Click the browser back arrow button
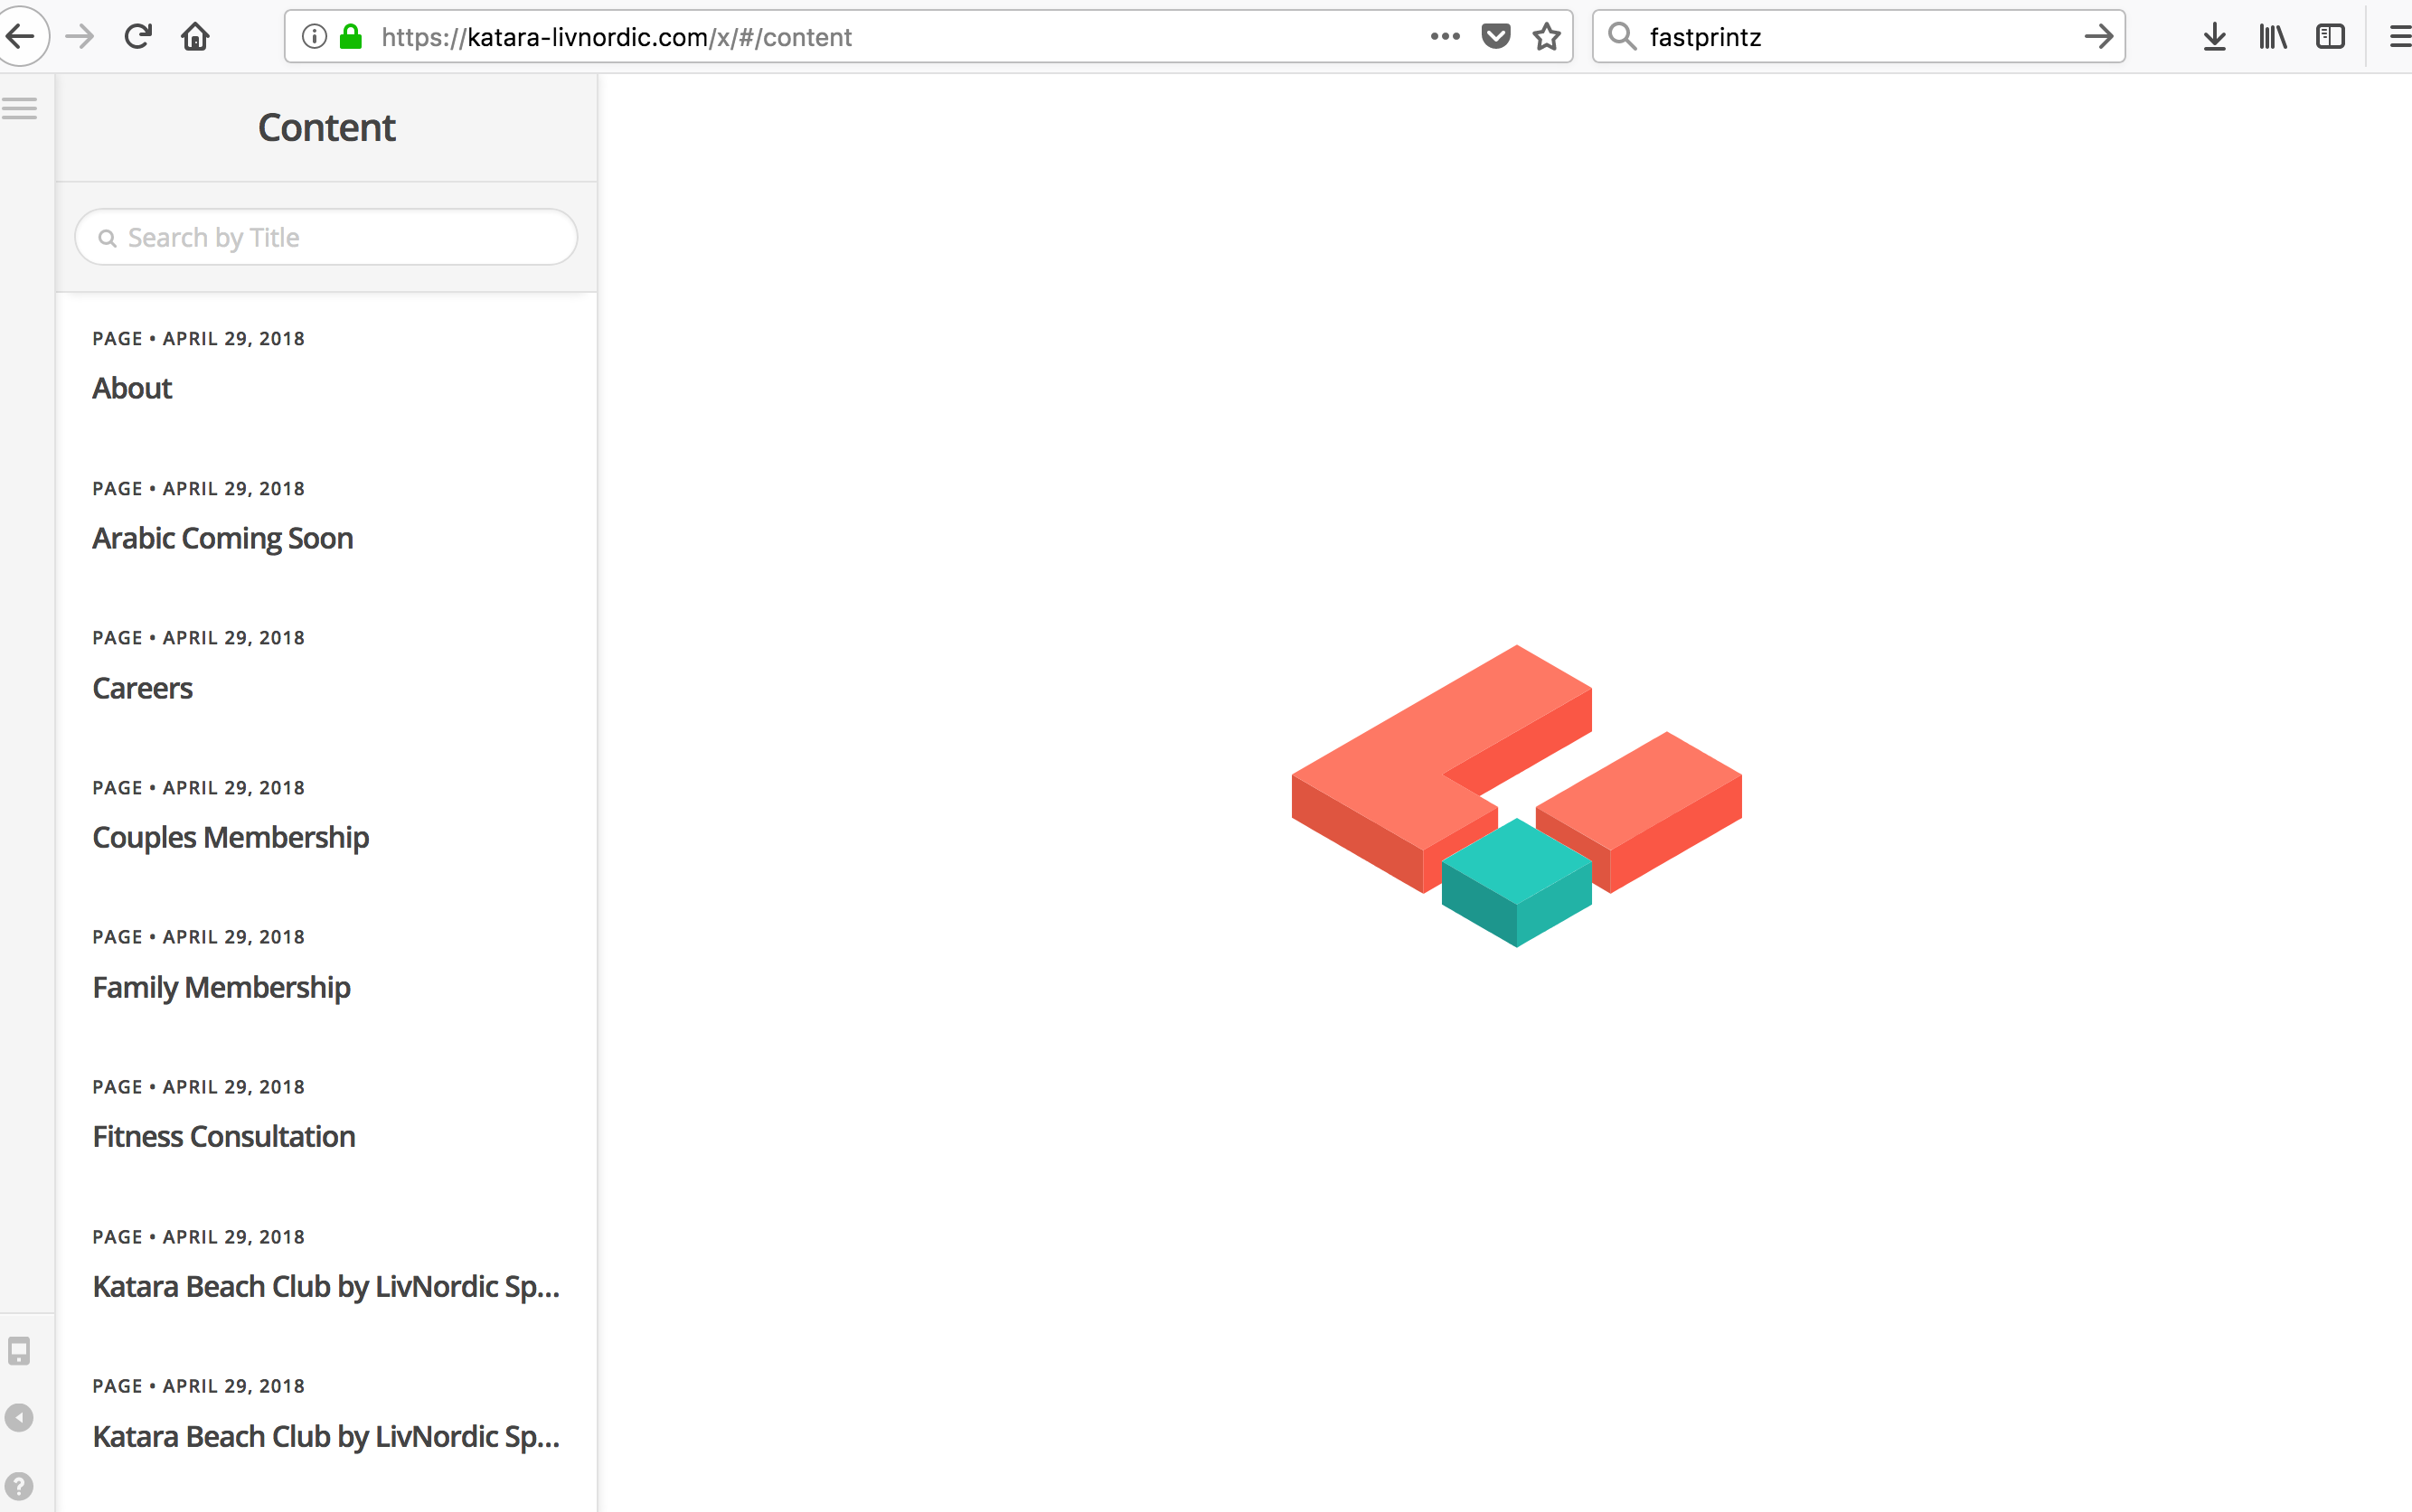 (21, 37)
